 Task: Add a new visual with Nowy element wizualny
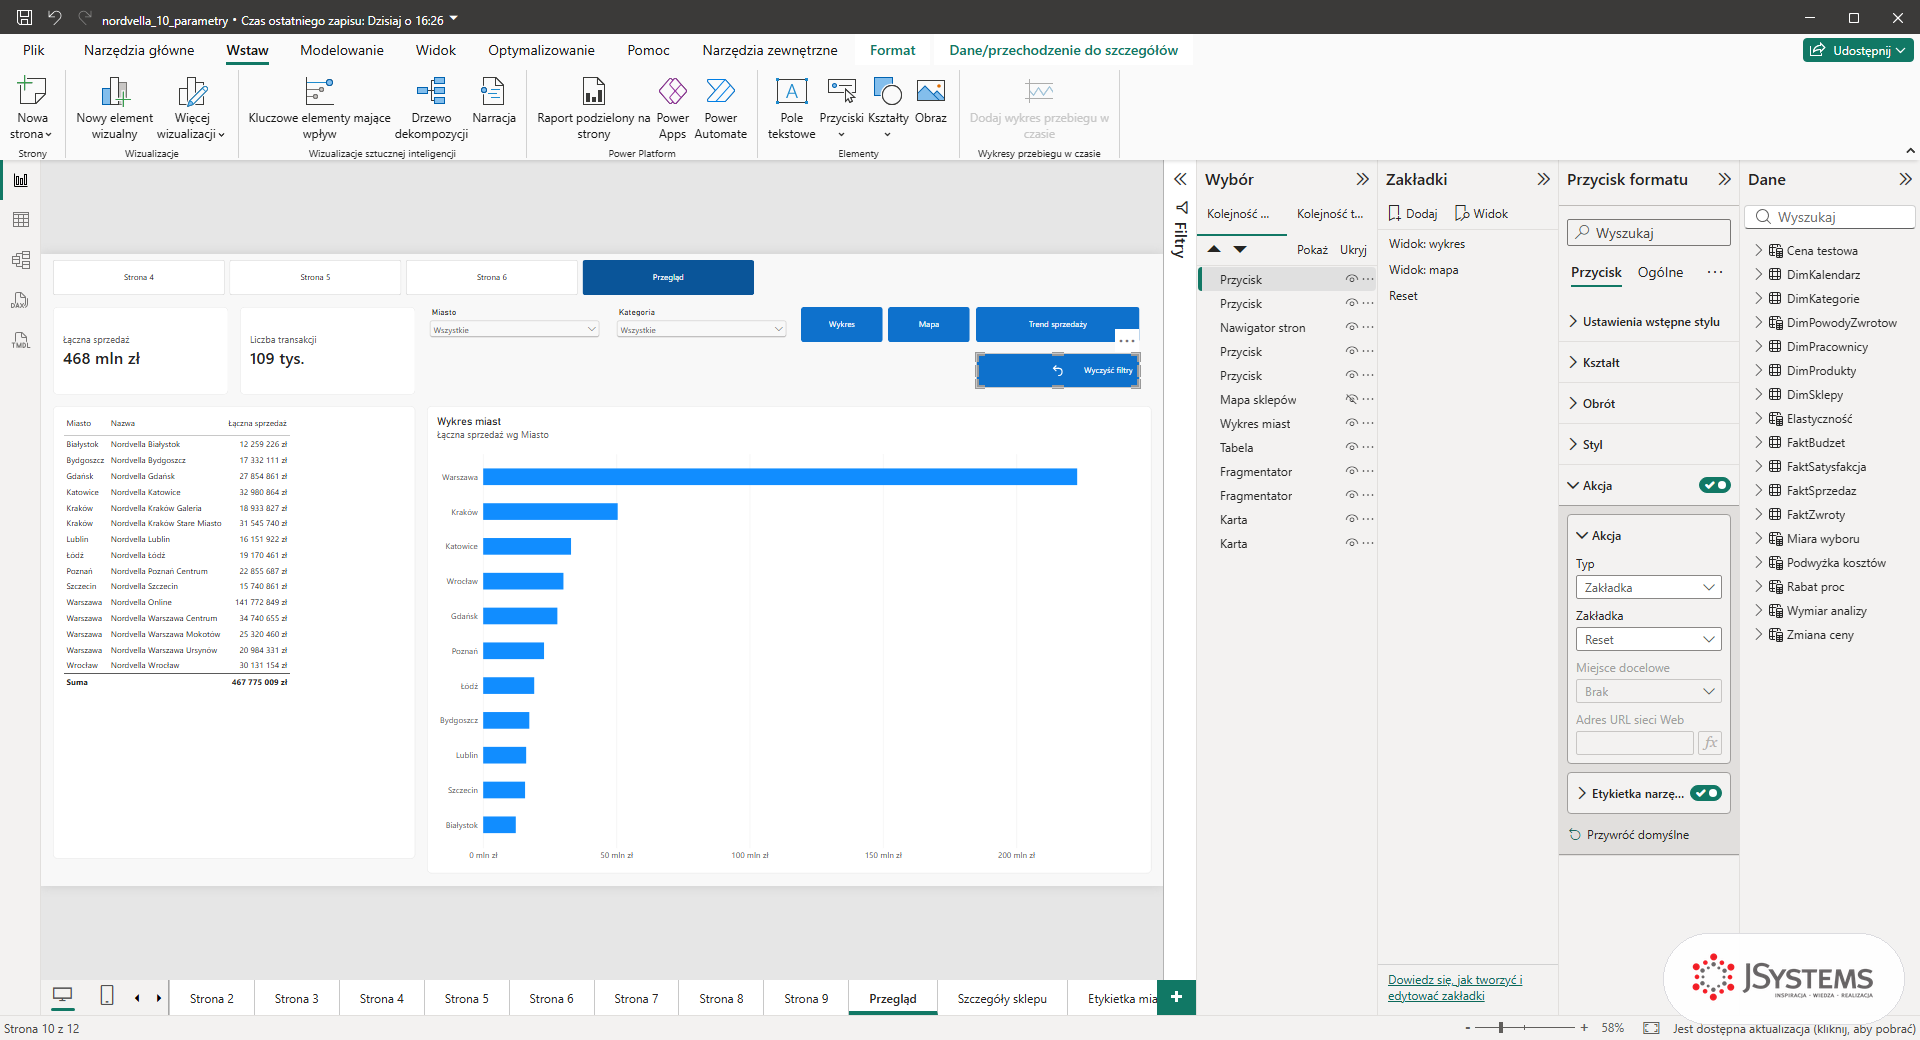click(115, 108)
